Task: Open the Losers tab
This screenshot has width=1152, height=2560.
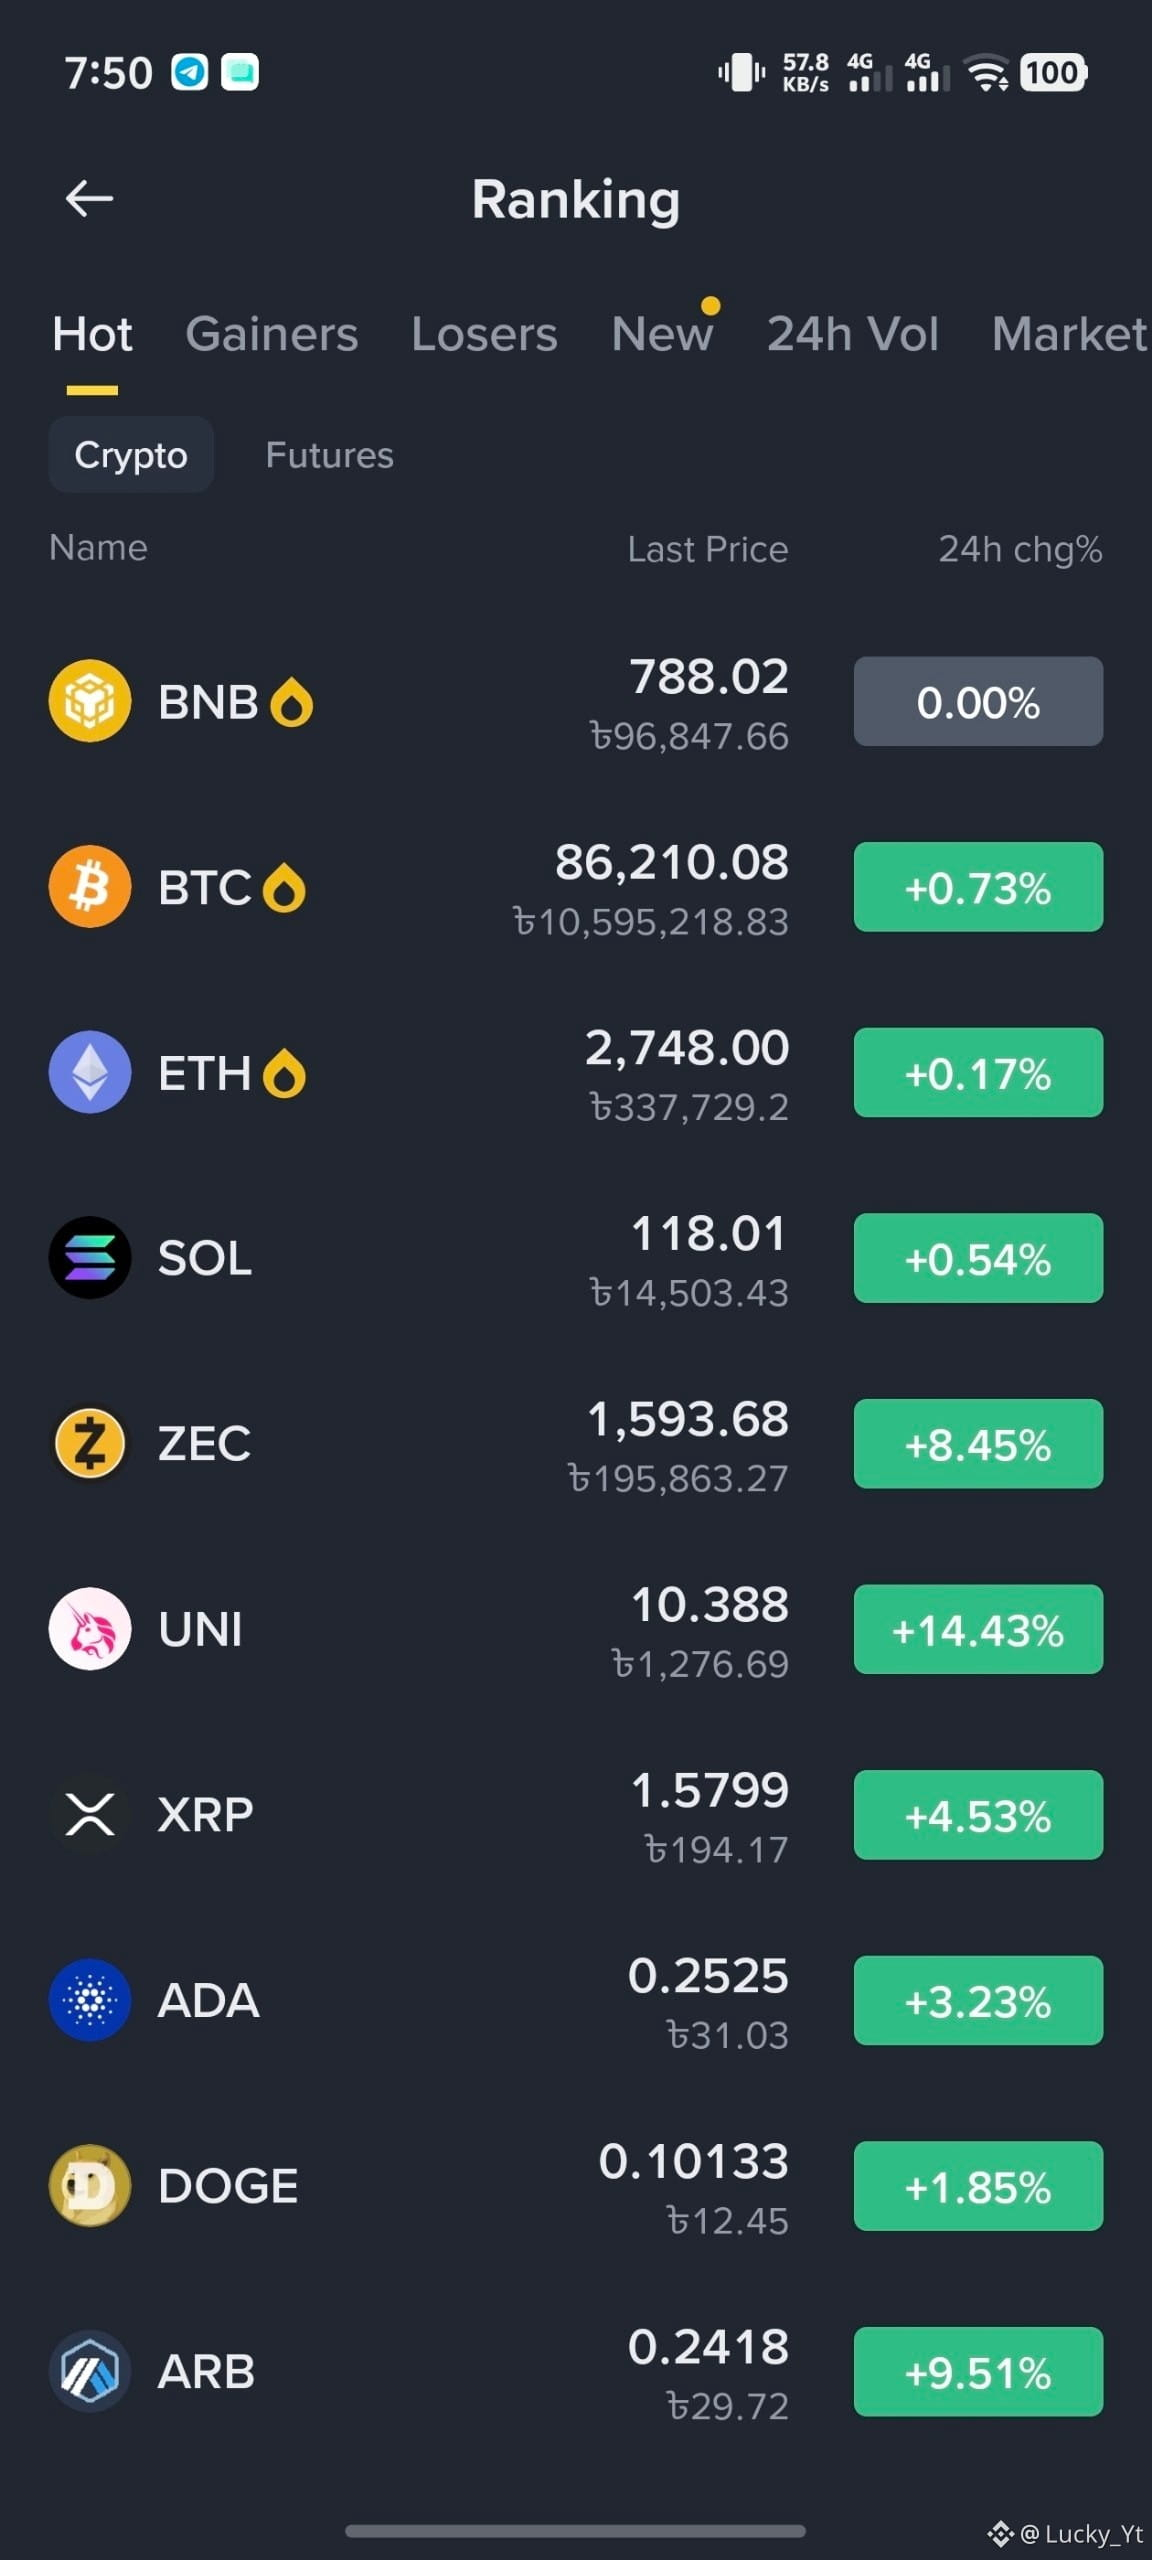Action: coord(484,334)
